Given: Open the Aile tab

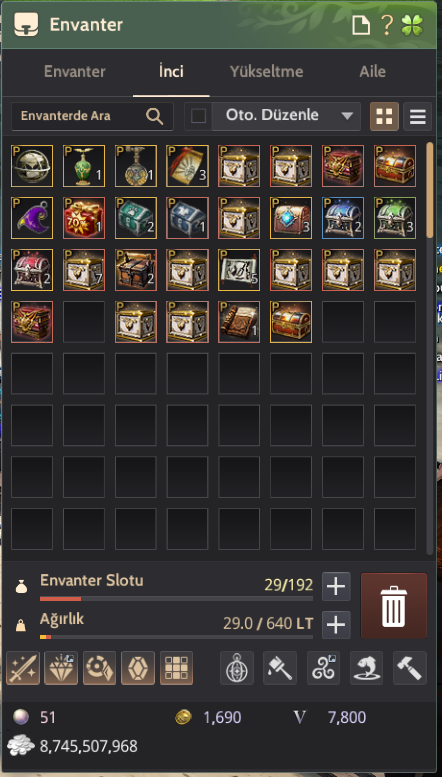Looking at the screenshot, I should coord(372,71).
